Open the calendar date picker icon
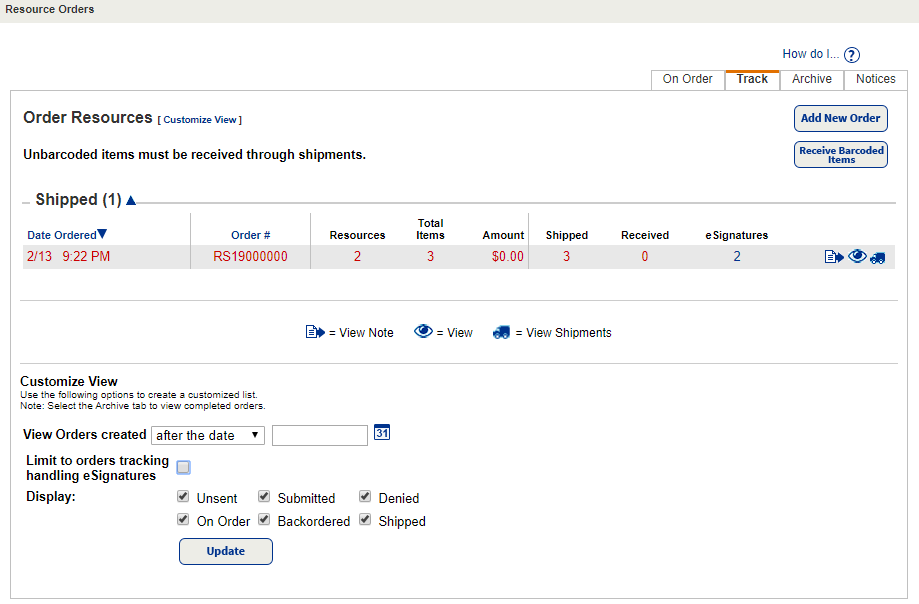 point(382,432)
